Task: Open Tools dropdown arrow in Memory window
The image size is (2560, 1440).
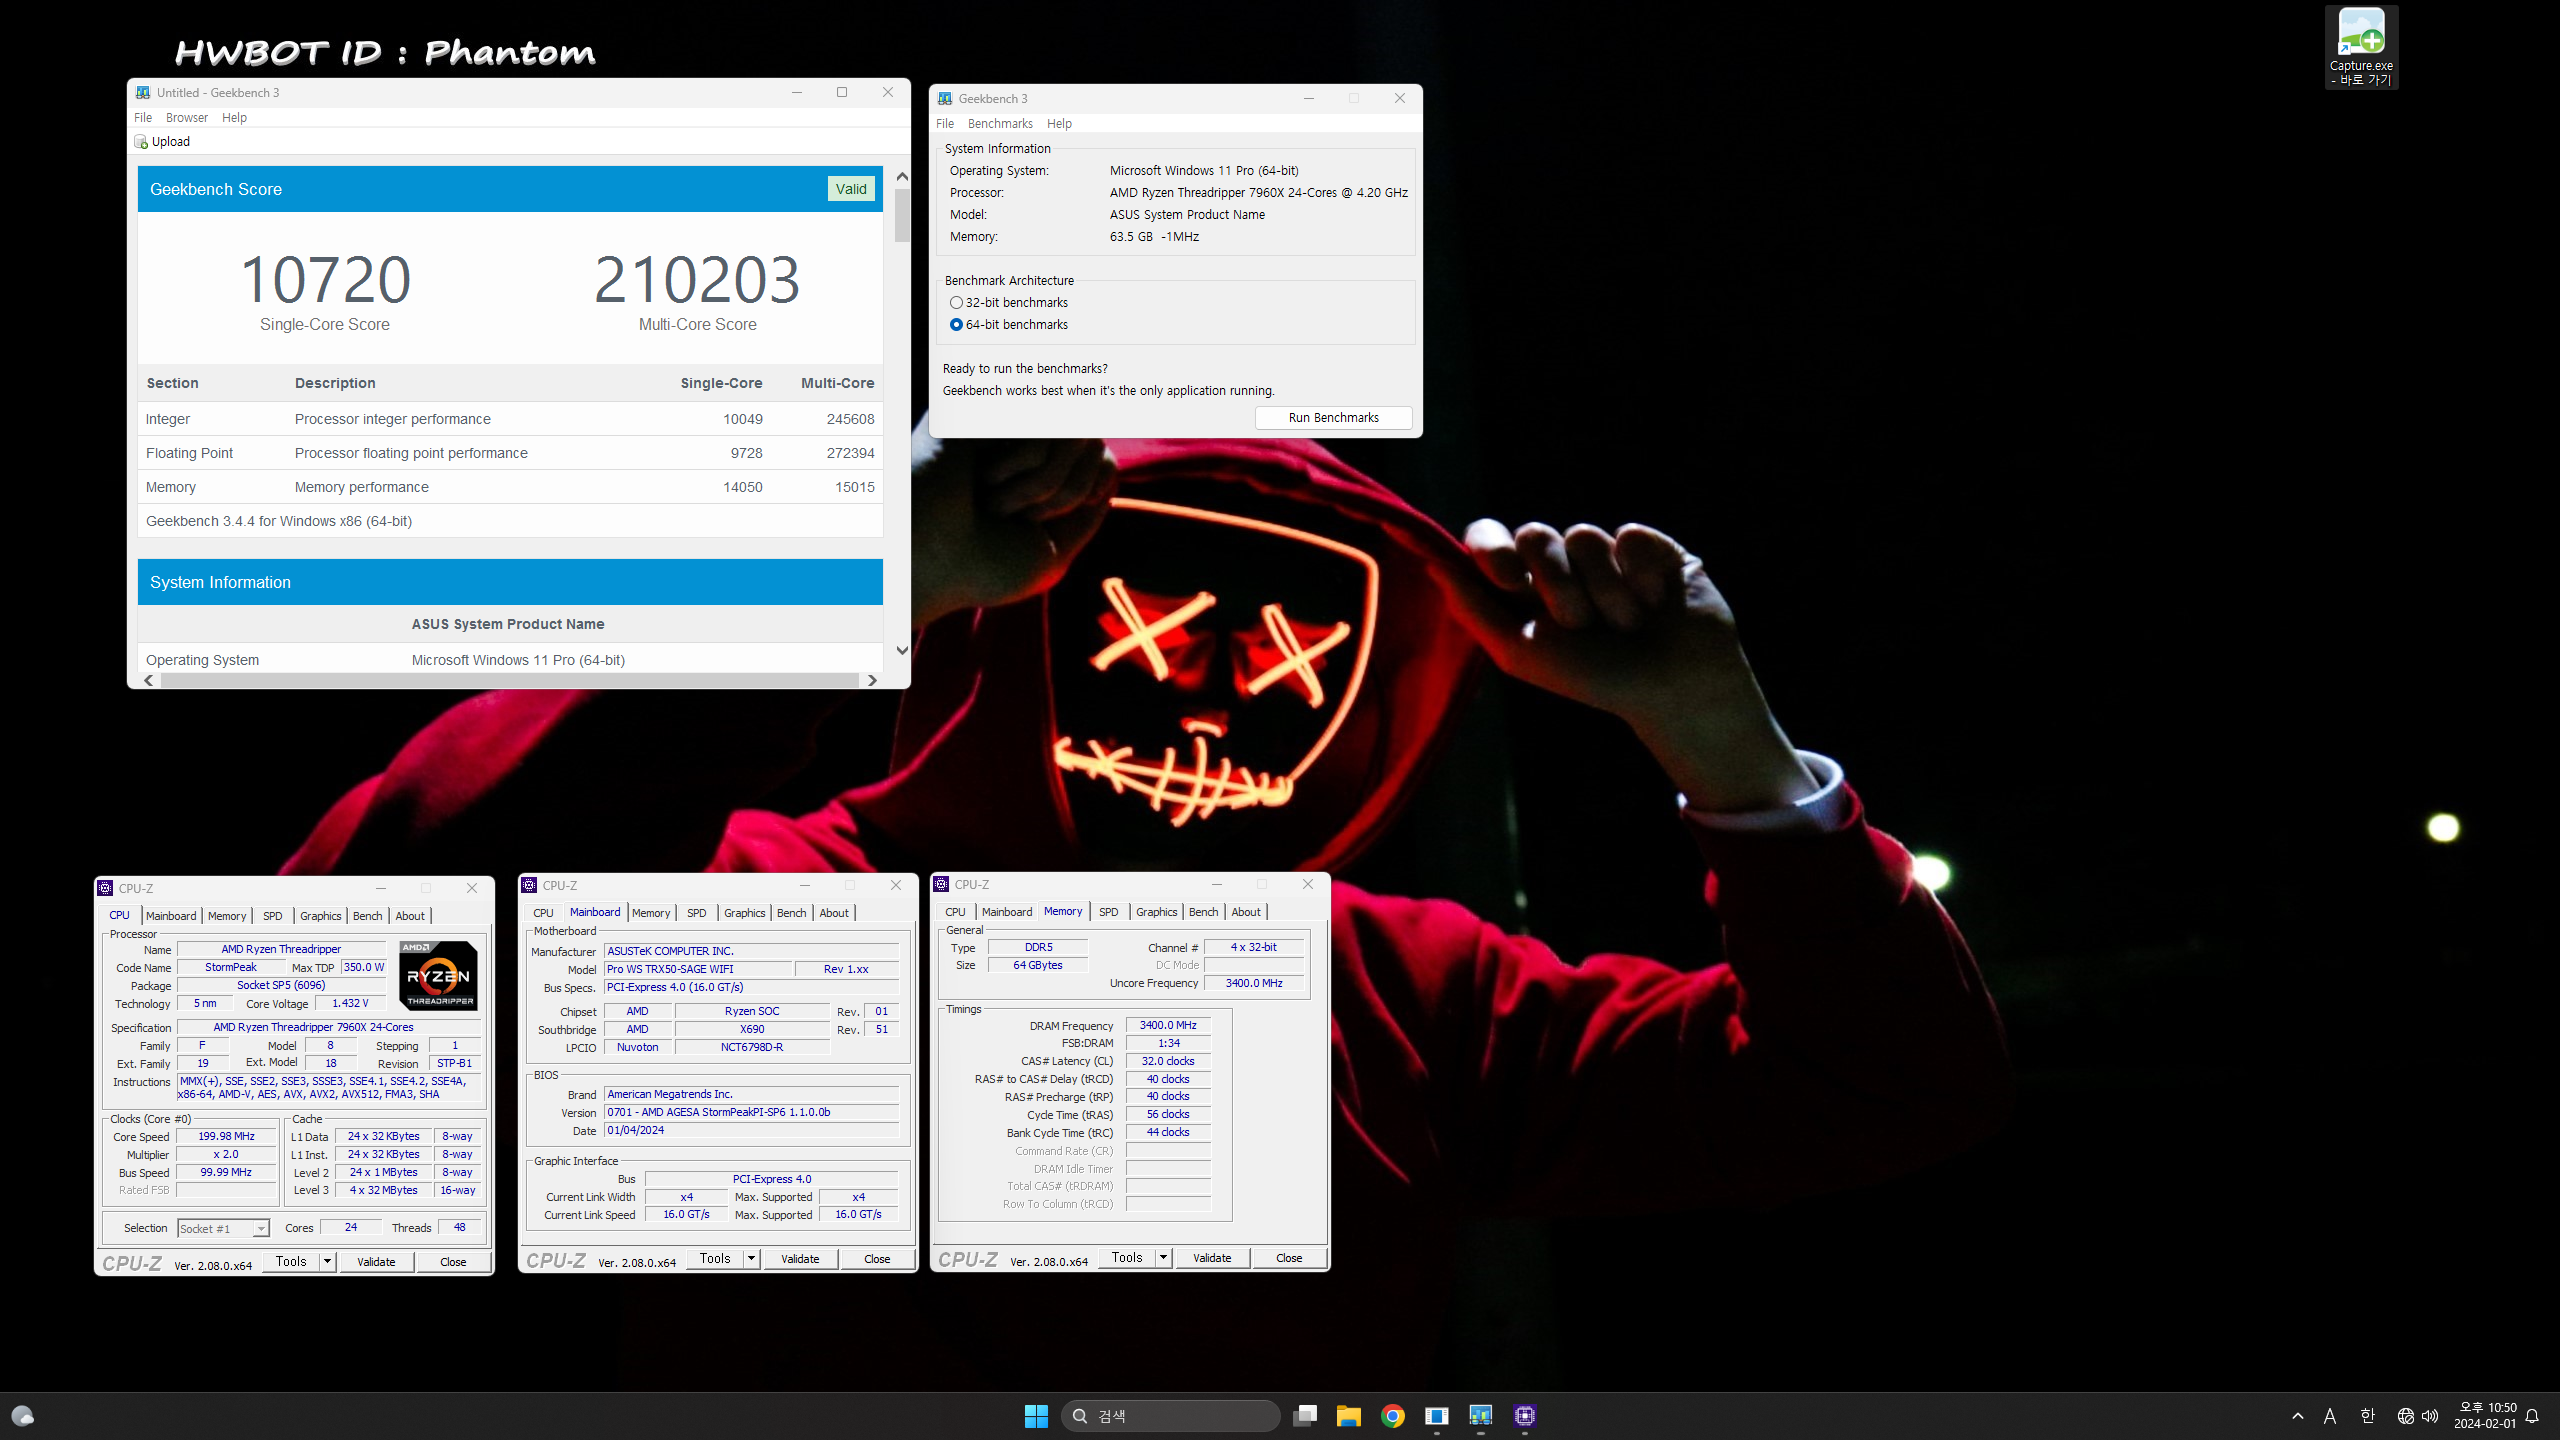Action: [x=1163, y=1258]
